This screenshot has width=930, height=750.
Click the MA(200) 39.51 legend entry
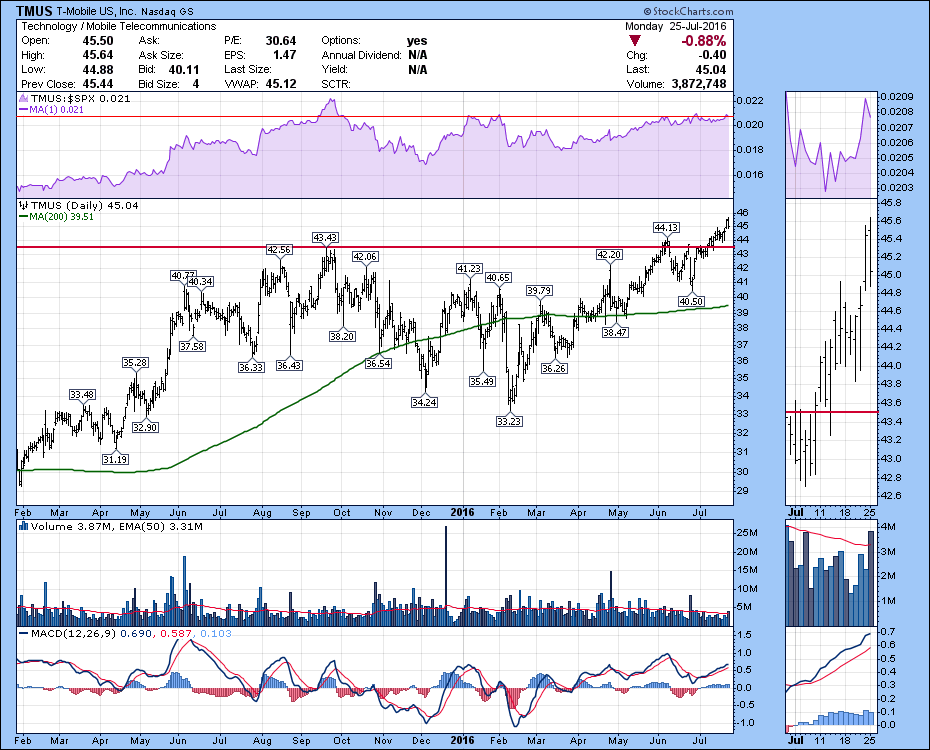pos(57,217)
